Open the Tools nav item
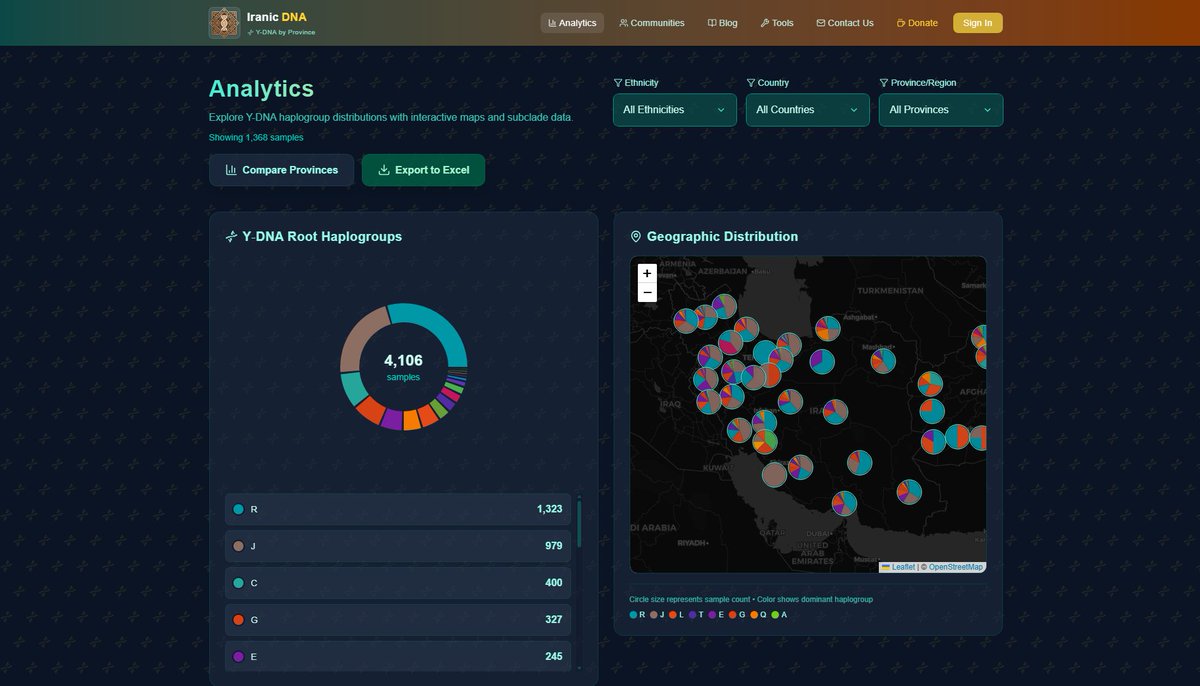 tap(777, 23)
